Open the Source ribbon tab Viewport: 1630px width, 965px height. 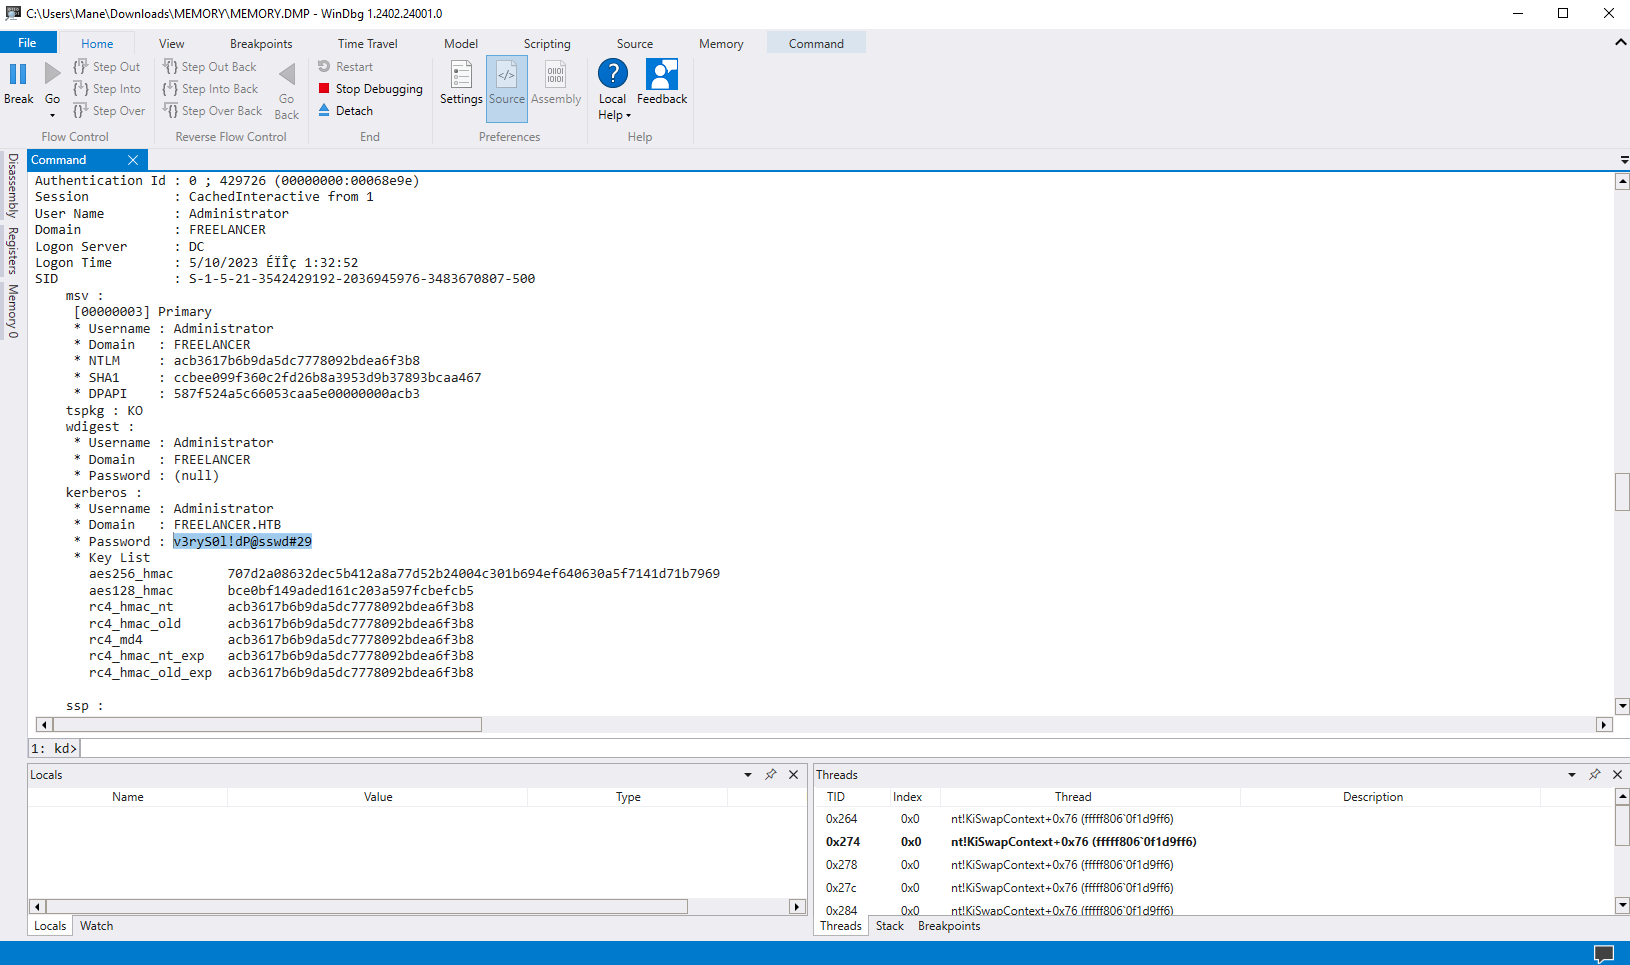click(x=635, y=44)
